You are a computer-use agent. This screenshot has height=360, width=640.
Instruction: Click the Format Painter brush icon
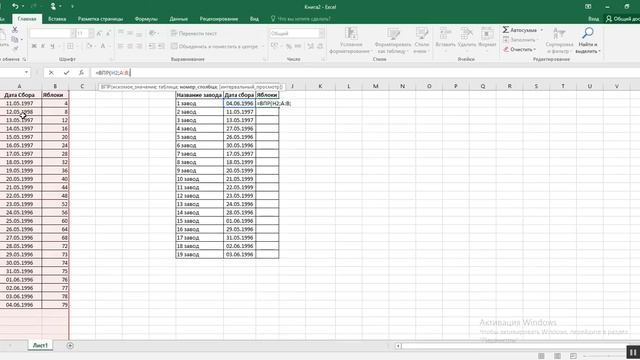15,49
